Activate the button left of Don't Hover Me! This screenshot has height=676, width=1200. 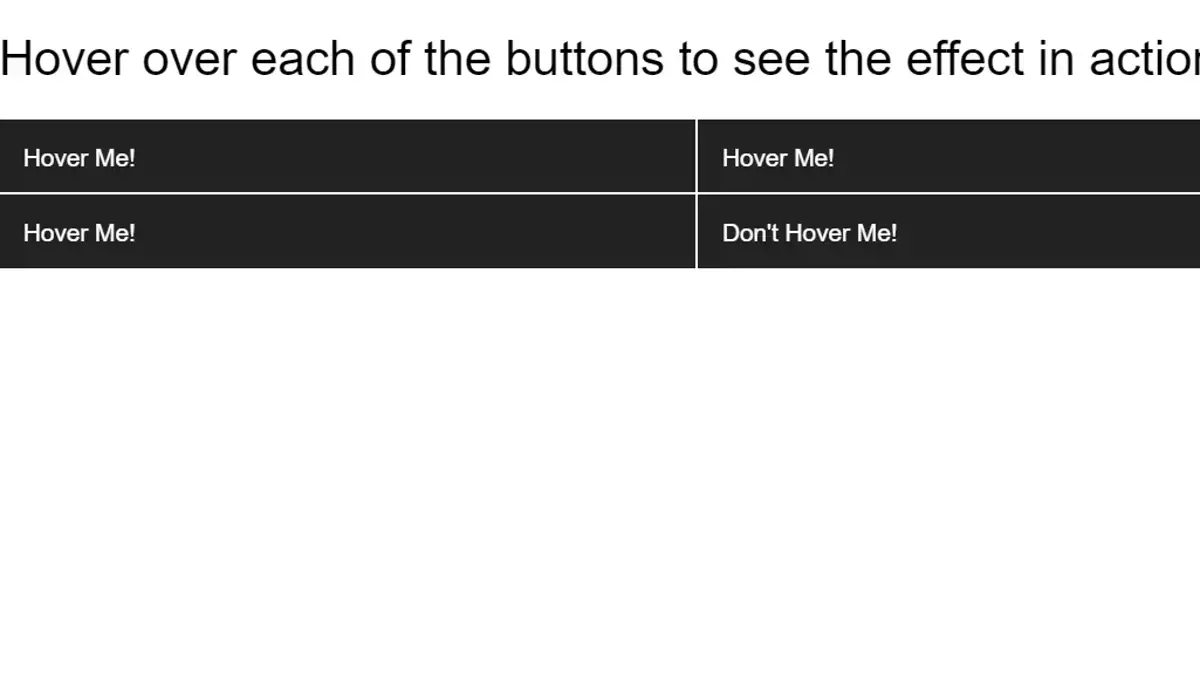347,231
